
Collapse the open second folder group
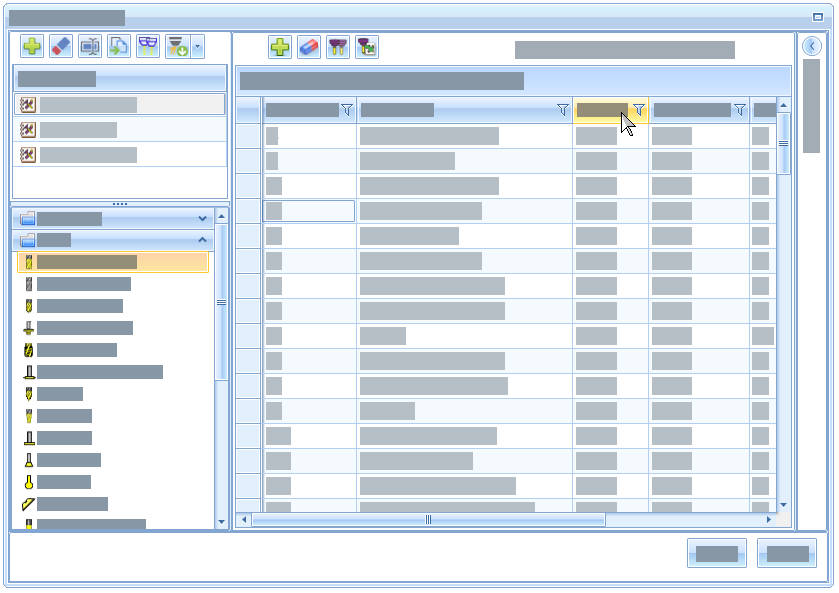point(203,240)
